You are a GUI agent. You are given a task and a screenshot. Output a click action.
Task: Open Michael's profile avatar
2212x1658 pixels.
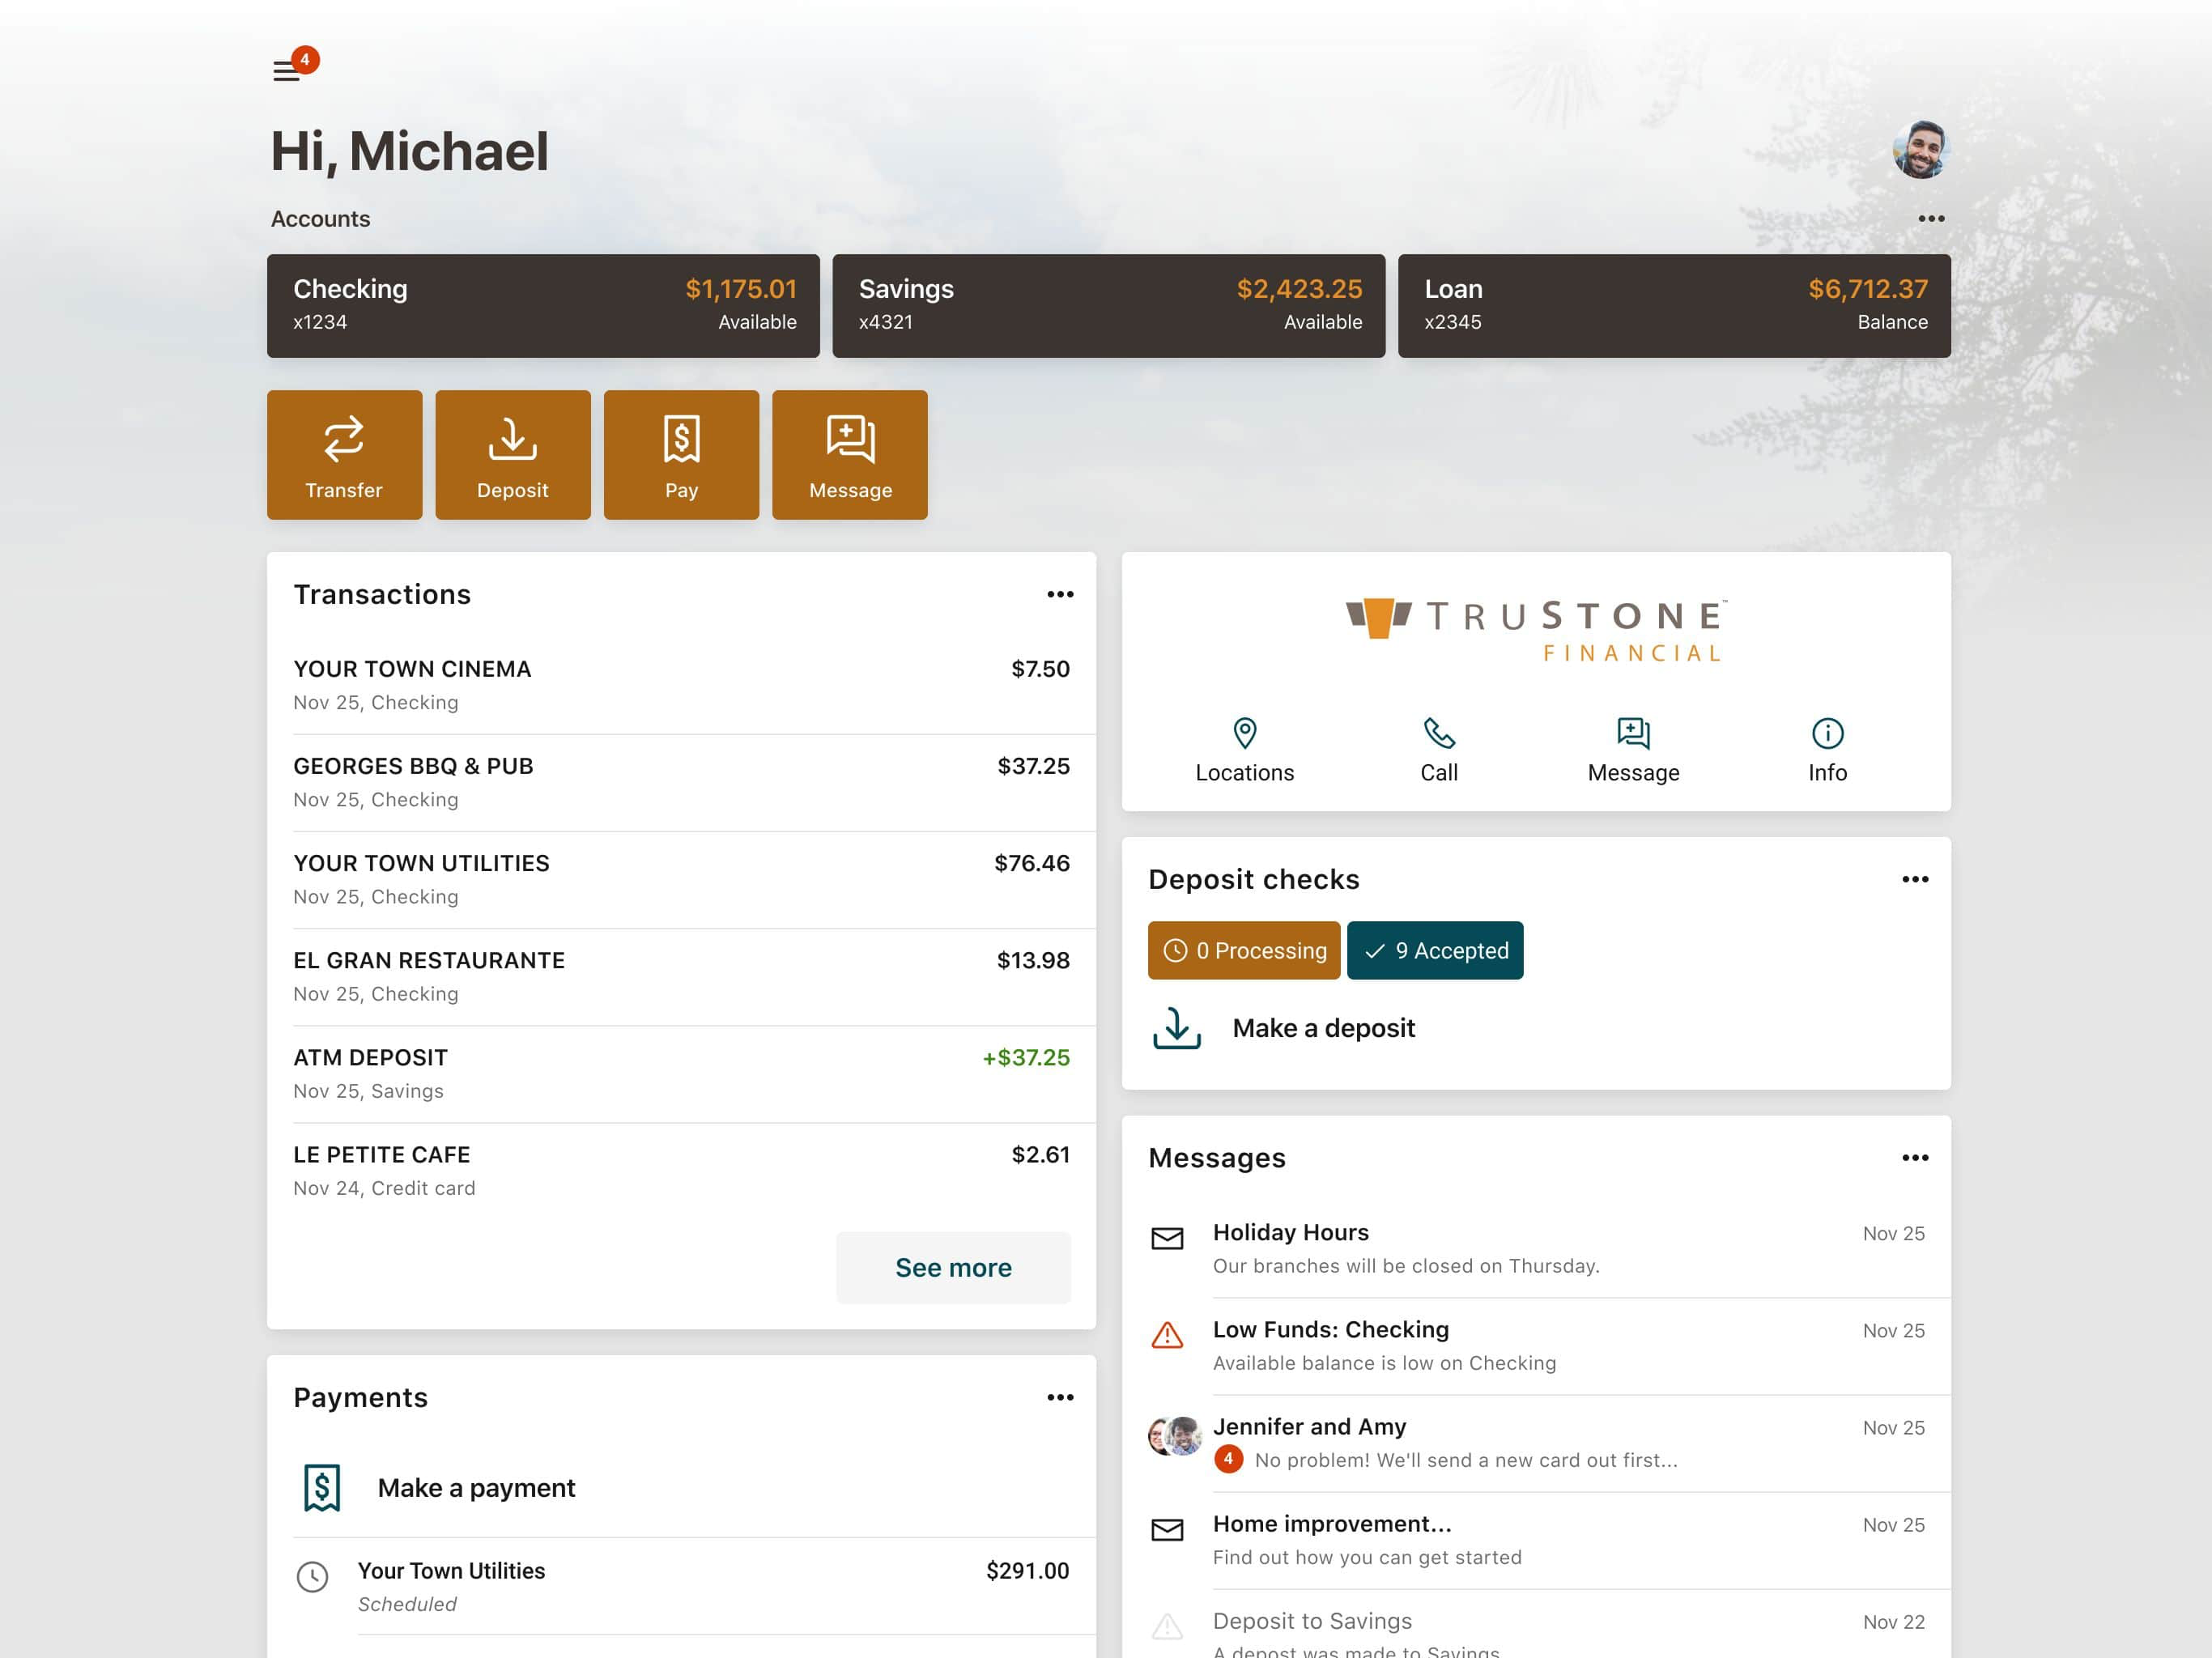tap(1920, 150)
